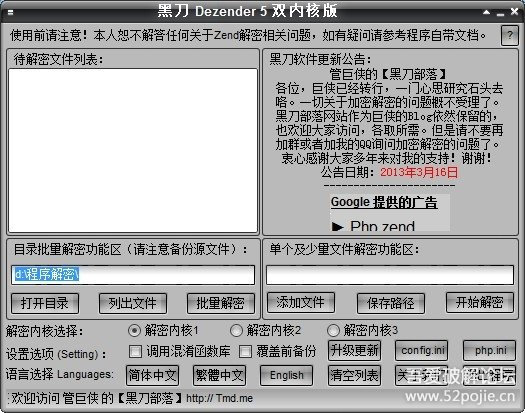Open the Google 提供的广告 link
Viewport: 525px width, 413px height.
[x=384, y=202]
